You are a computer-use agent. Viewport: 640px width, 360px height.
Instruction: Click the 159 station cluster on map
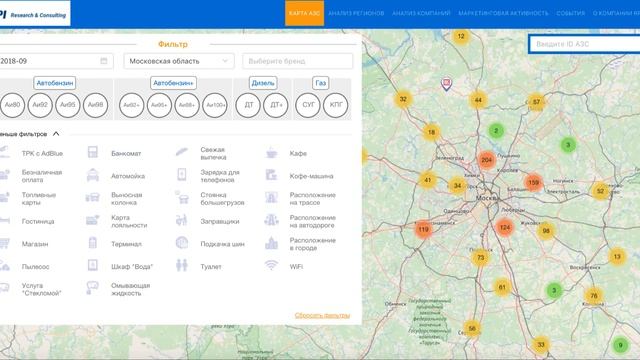pyautogui.click(x=533, y=182)
